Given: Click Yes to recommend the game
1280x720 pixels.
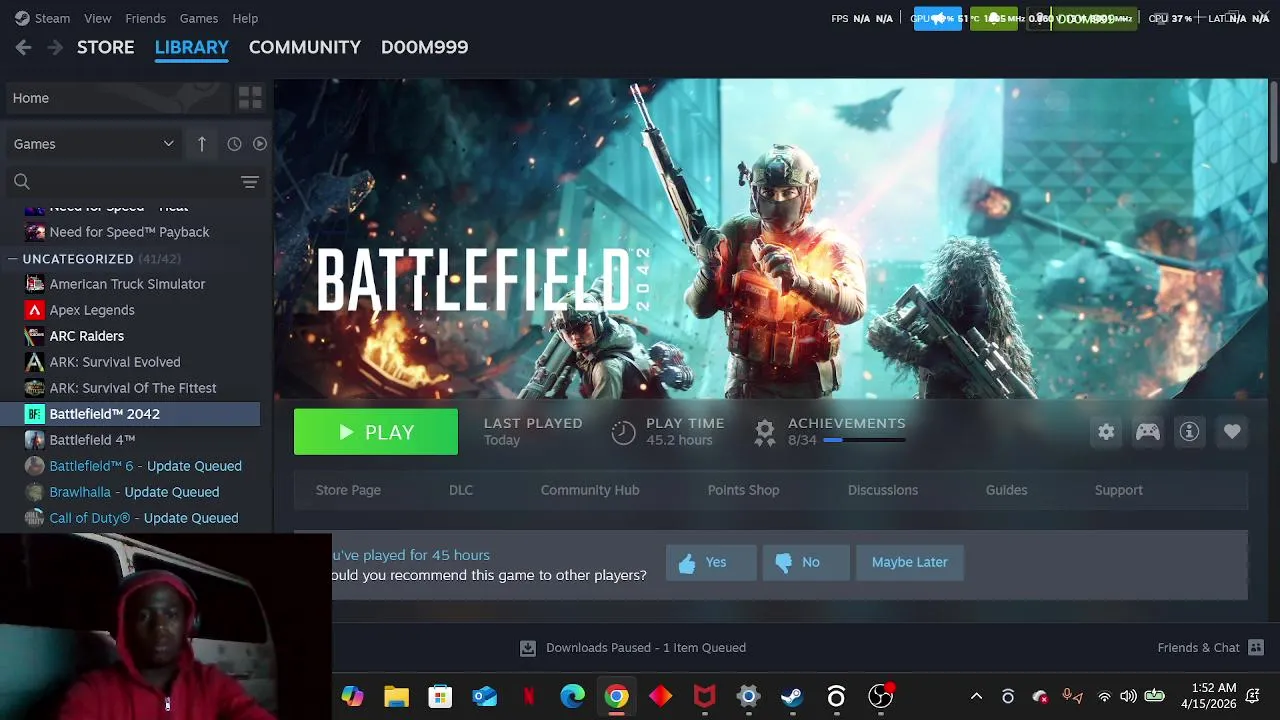Looking at the screenshot, I should click(x=711, y=563).
